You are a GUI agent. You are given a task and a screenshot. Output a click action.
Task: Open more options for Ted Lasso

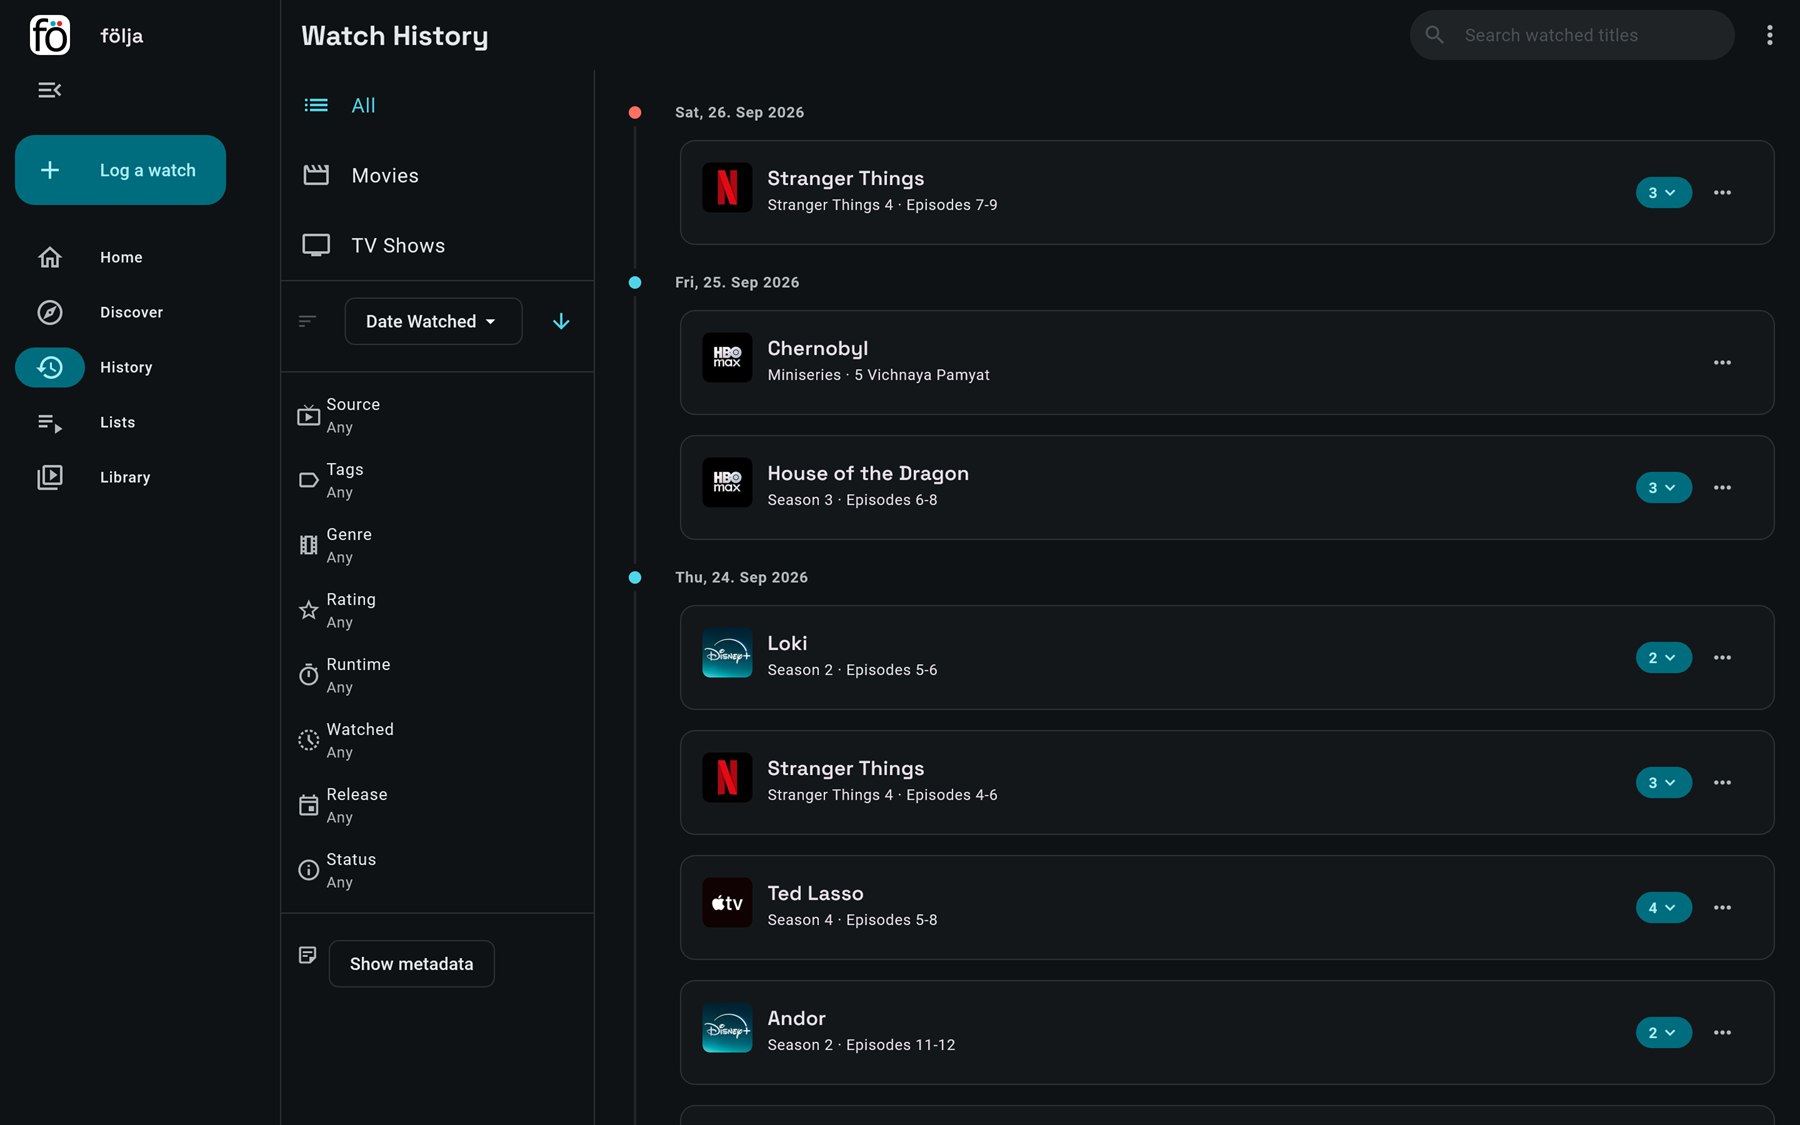click(x=1722, y=907)
